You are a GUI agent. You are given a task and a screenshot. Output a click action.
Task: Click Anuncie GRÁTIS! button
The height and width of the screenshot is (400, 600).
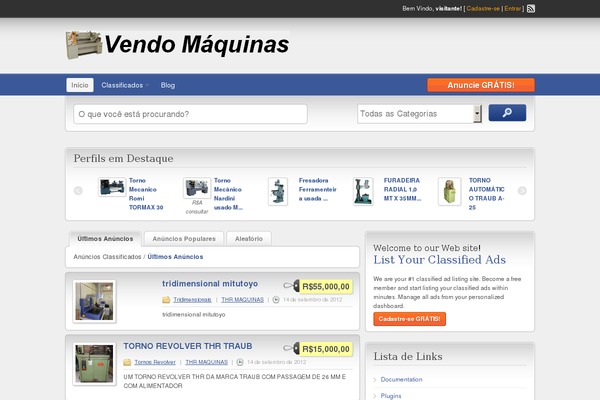coord(481,85)
